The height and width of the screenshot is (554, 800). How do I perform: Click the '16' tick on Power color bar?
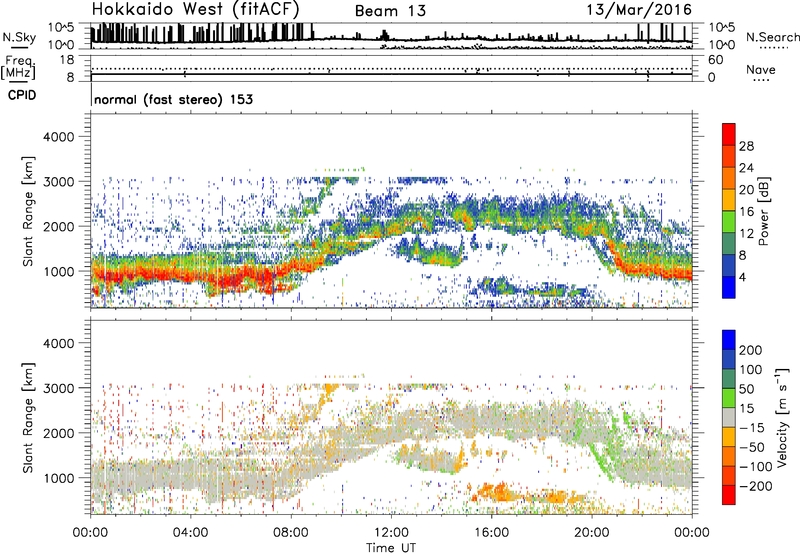click(x=746, y=212)
